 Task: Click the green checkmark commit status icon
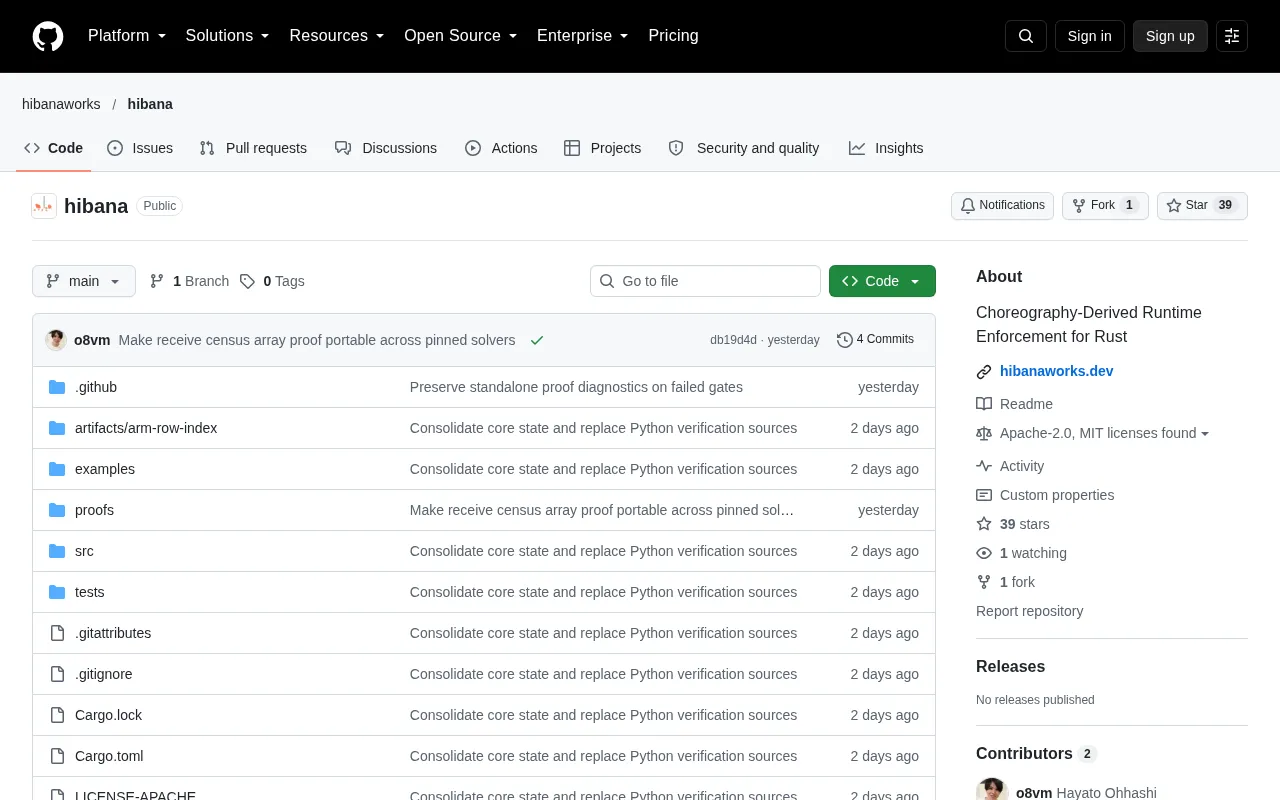pos(537,340)
